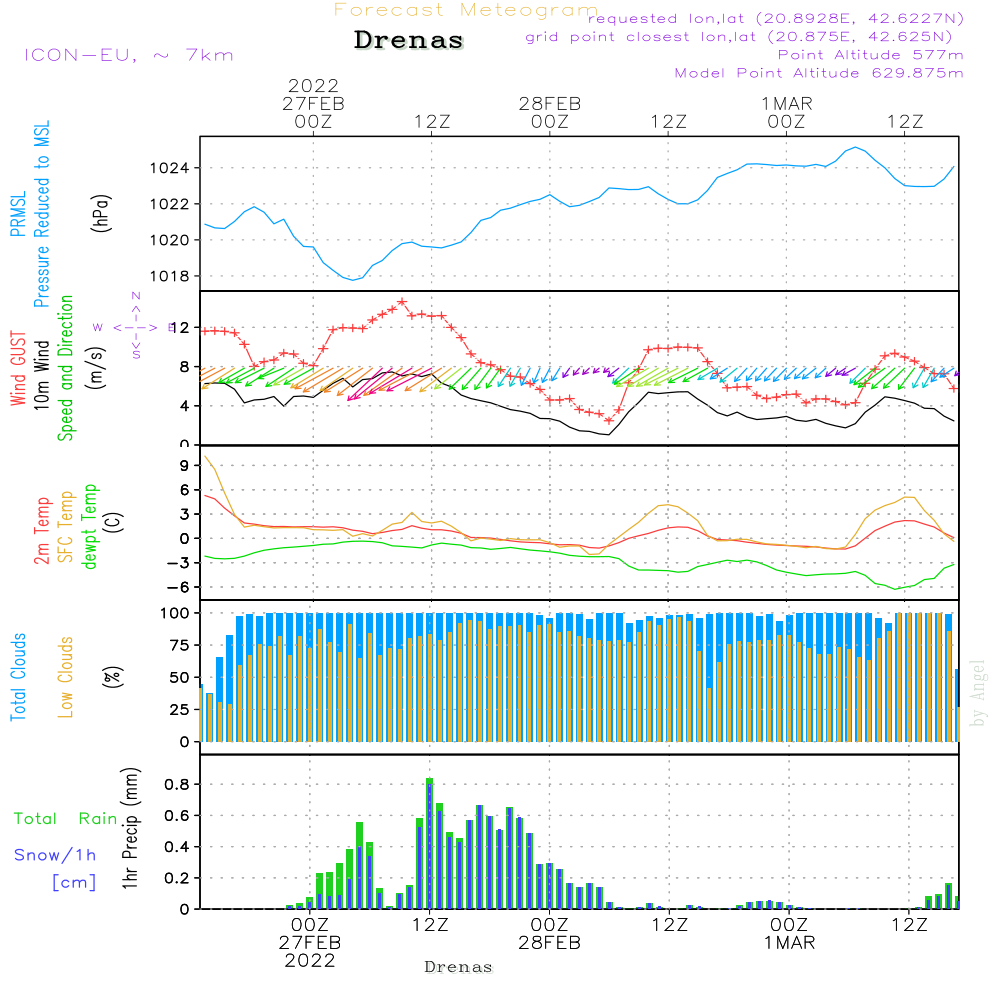Select 'requested lon,lat (20.8928E, 42.6227N)' text

tap(776, 18)
